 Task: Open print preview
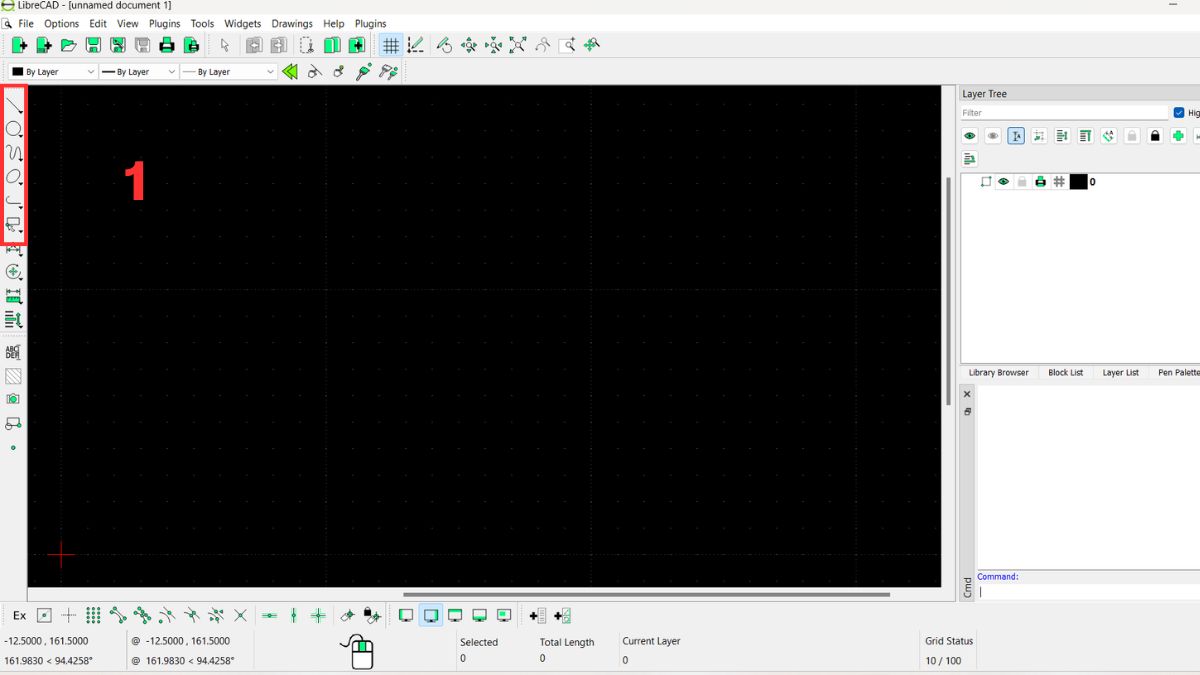coord(191,45)
